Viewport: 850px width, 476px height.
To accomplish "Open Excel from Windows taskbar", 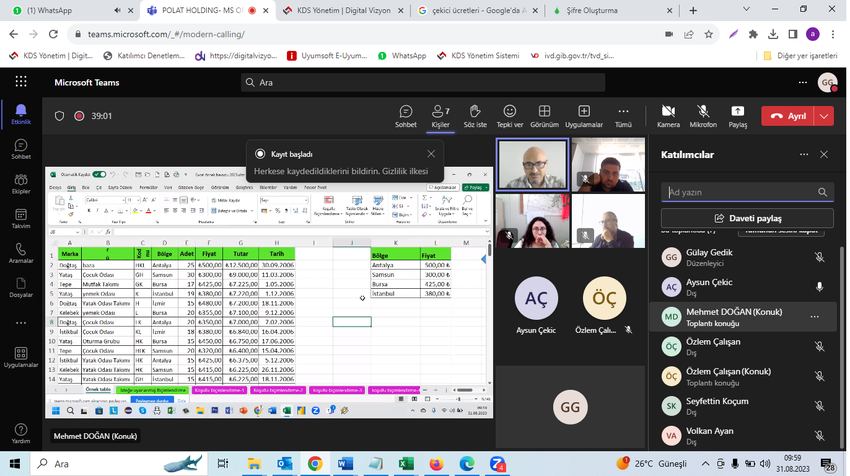I will tap(405, 464).
